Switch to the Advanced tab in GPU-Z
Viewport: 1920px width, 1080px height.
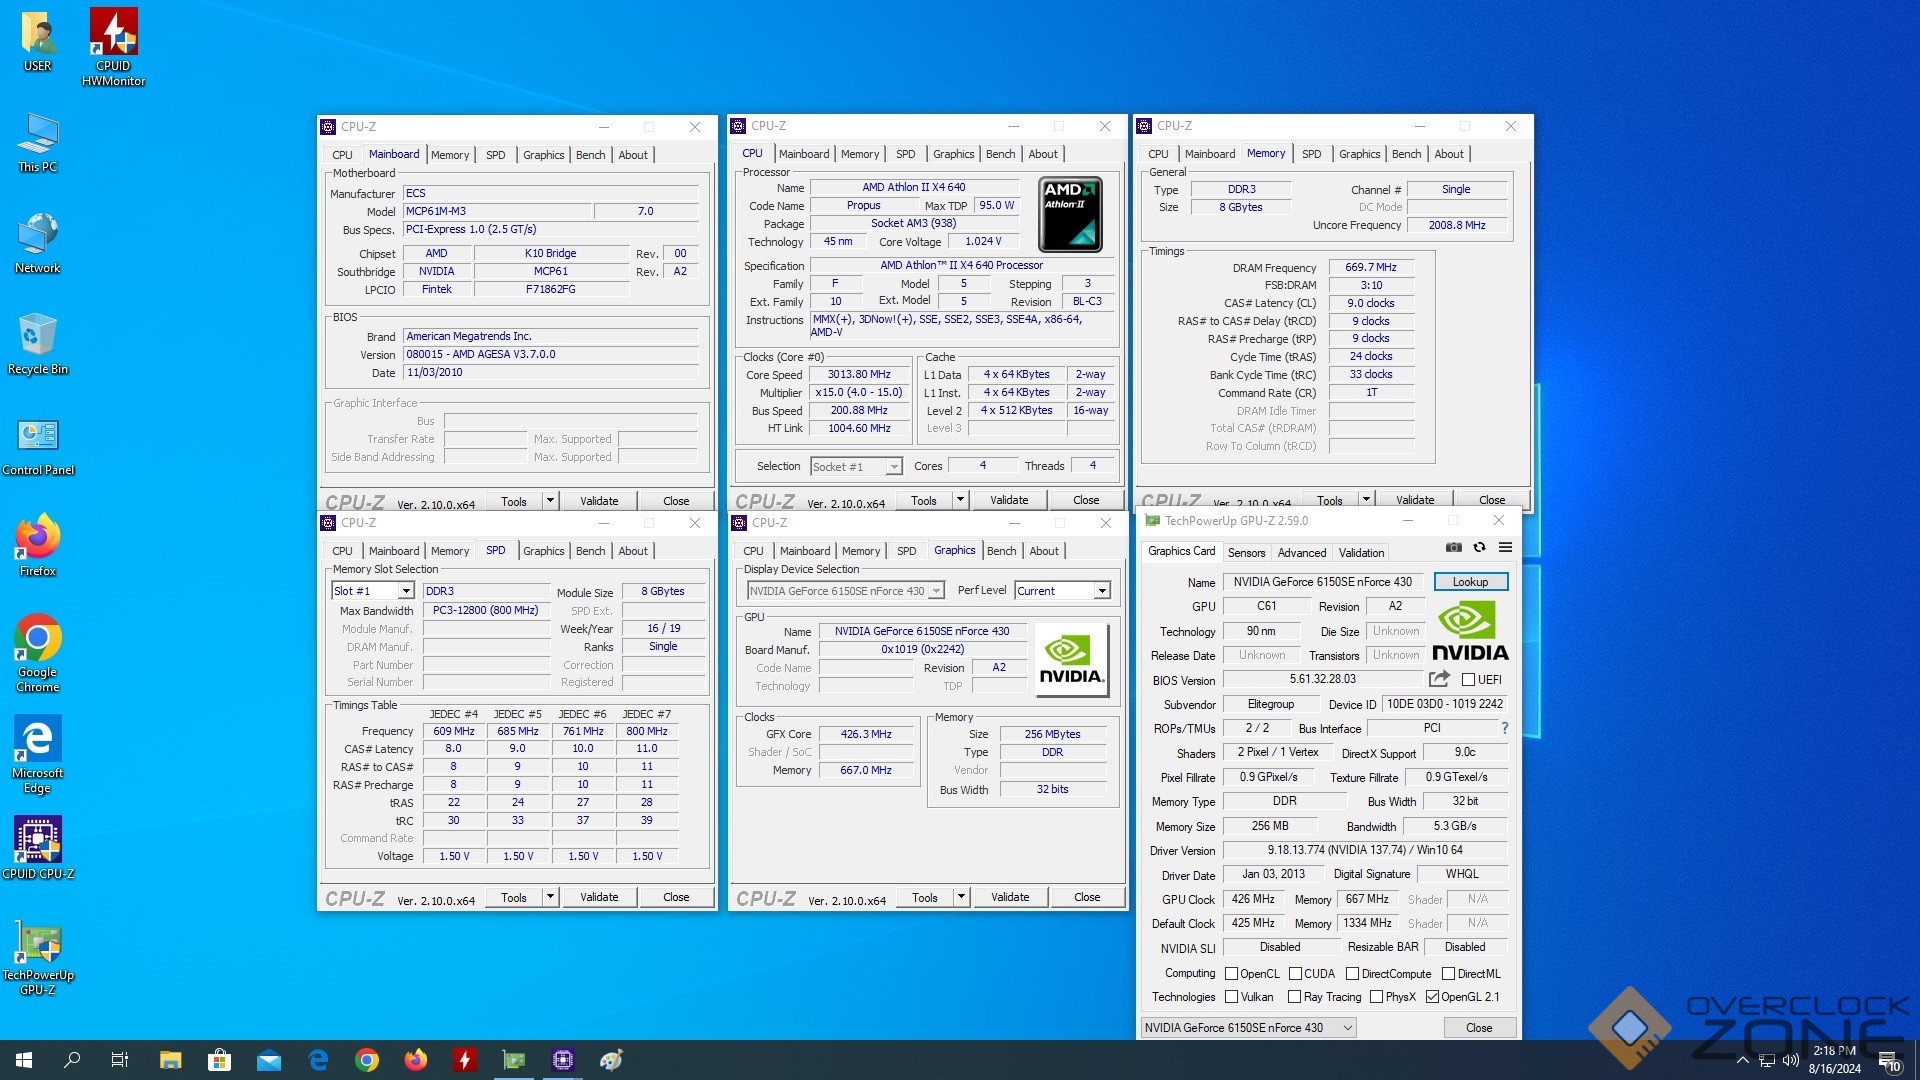pyautogui.click(x=1301, y=552)
